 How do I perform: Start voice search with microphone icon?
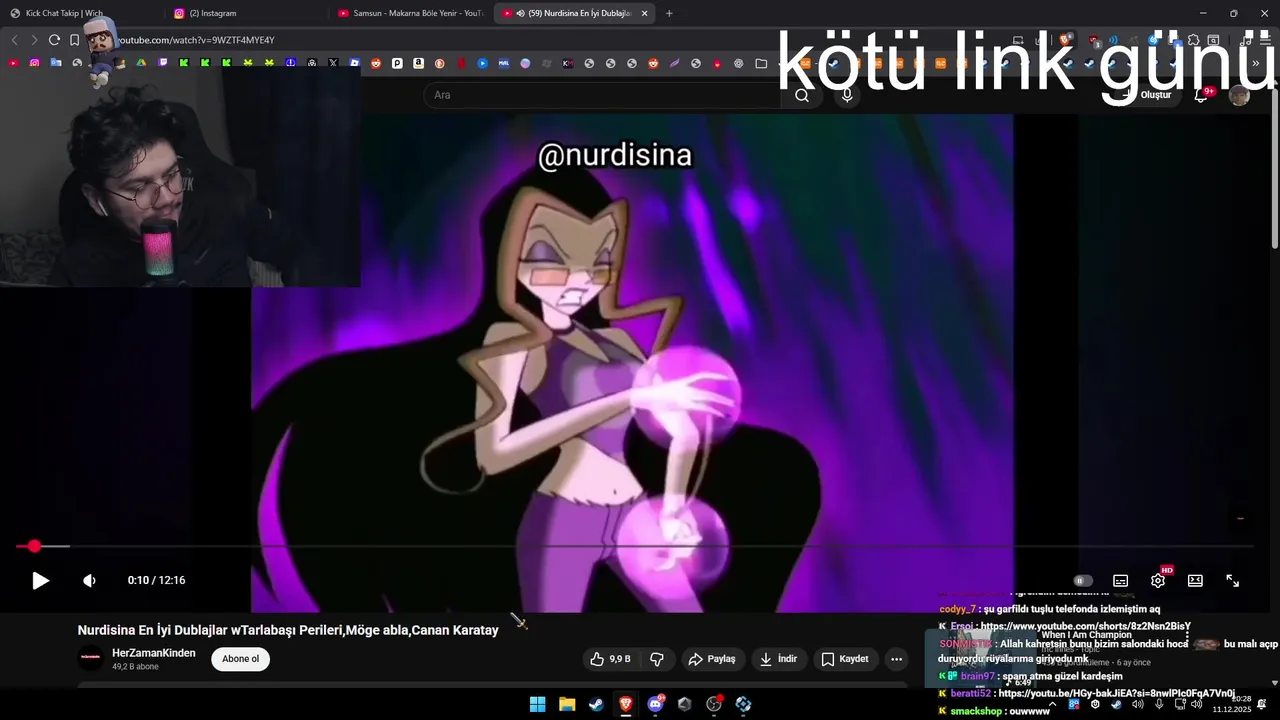[x=847, y=95]
